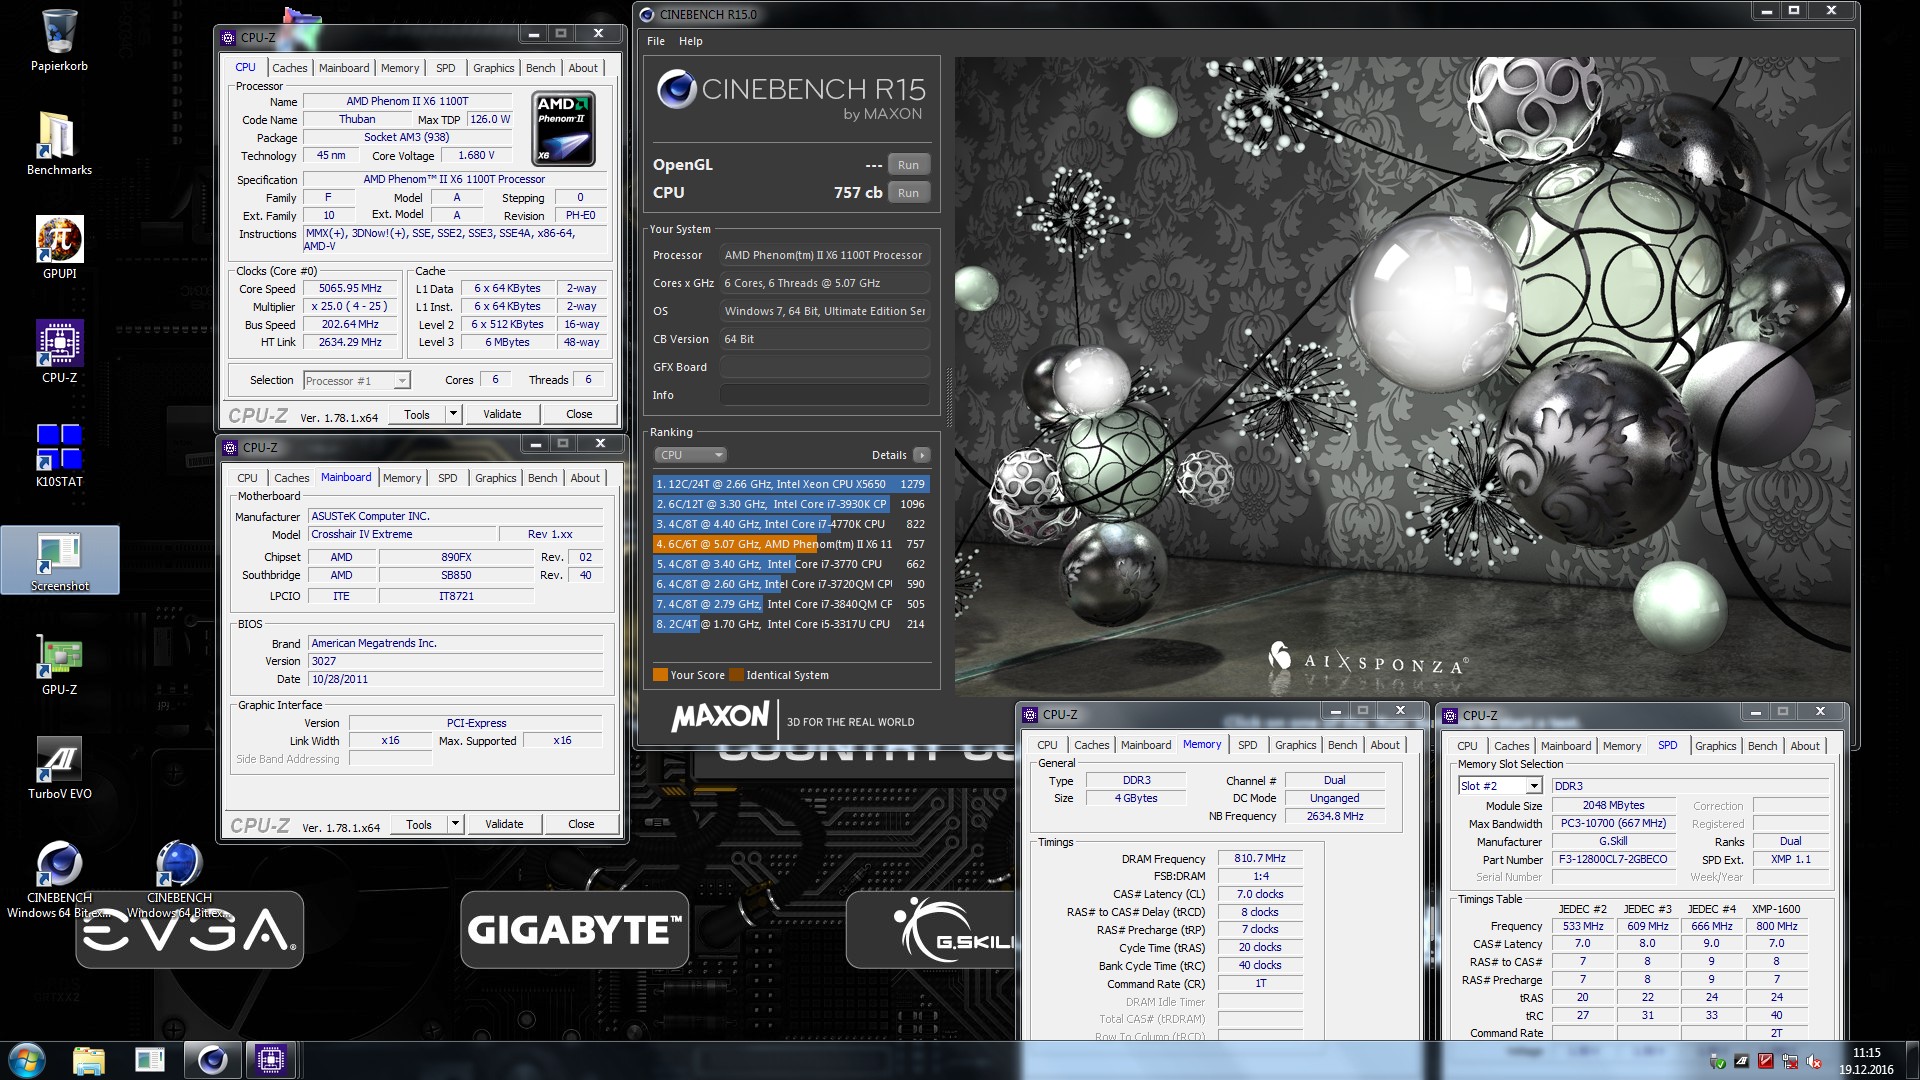Click the GFX Board field in Cinebench
1920x1080 pixels.
coord(825,367)
